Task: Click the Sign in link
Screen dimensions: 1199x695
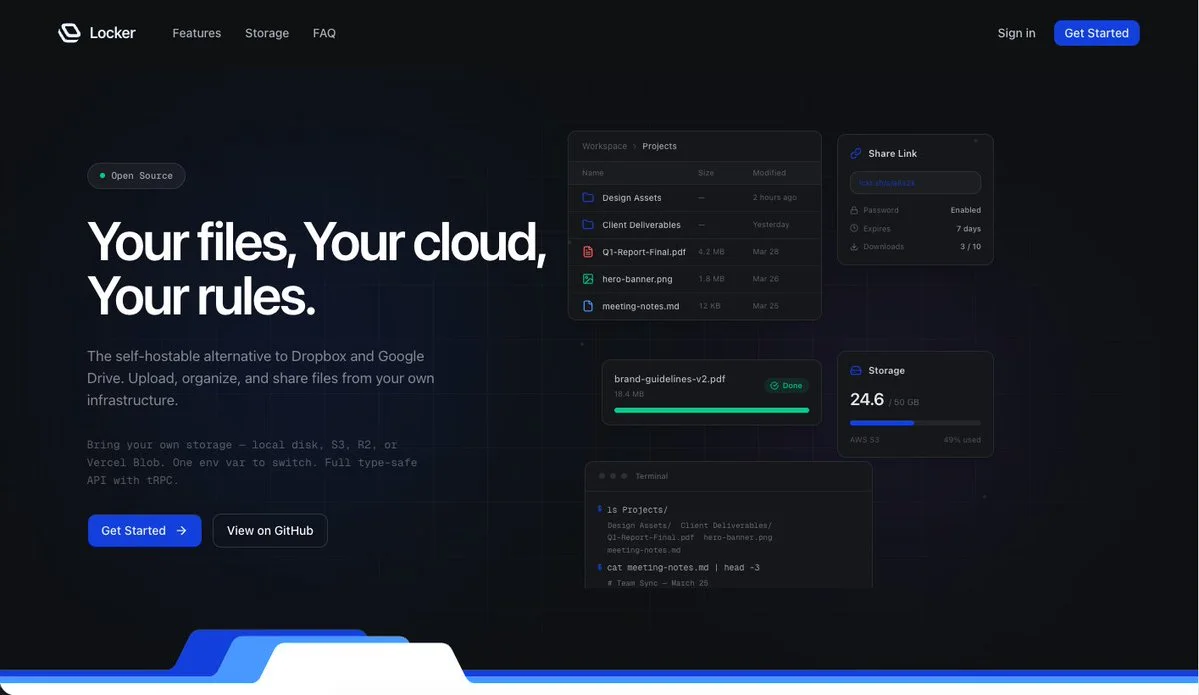Action: click(1016, 33)
